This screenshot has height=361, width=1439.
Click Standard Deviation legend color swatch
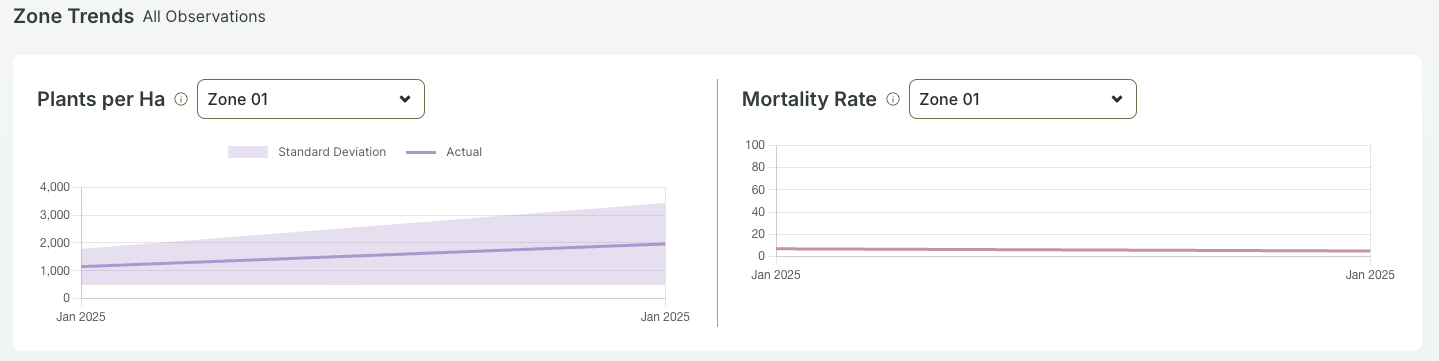248,152
